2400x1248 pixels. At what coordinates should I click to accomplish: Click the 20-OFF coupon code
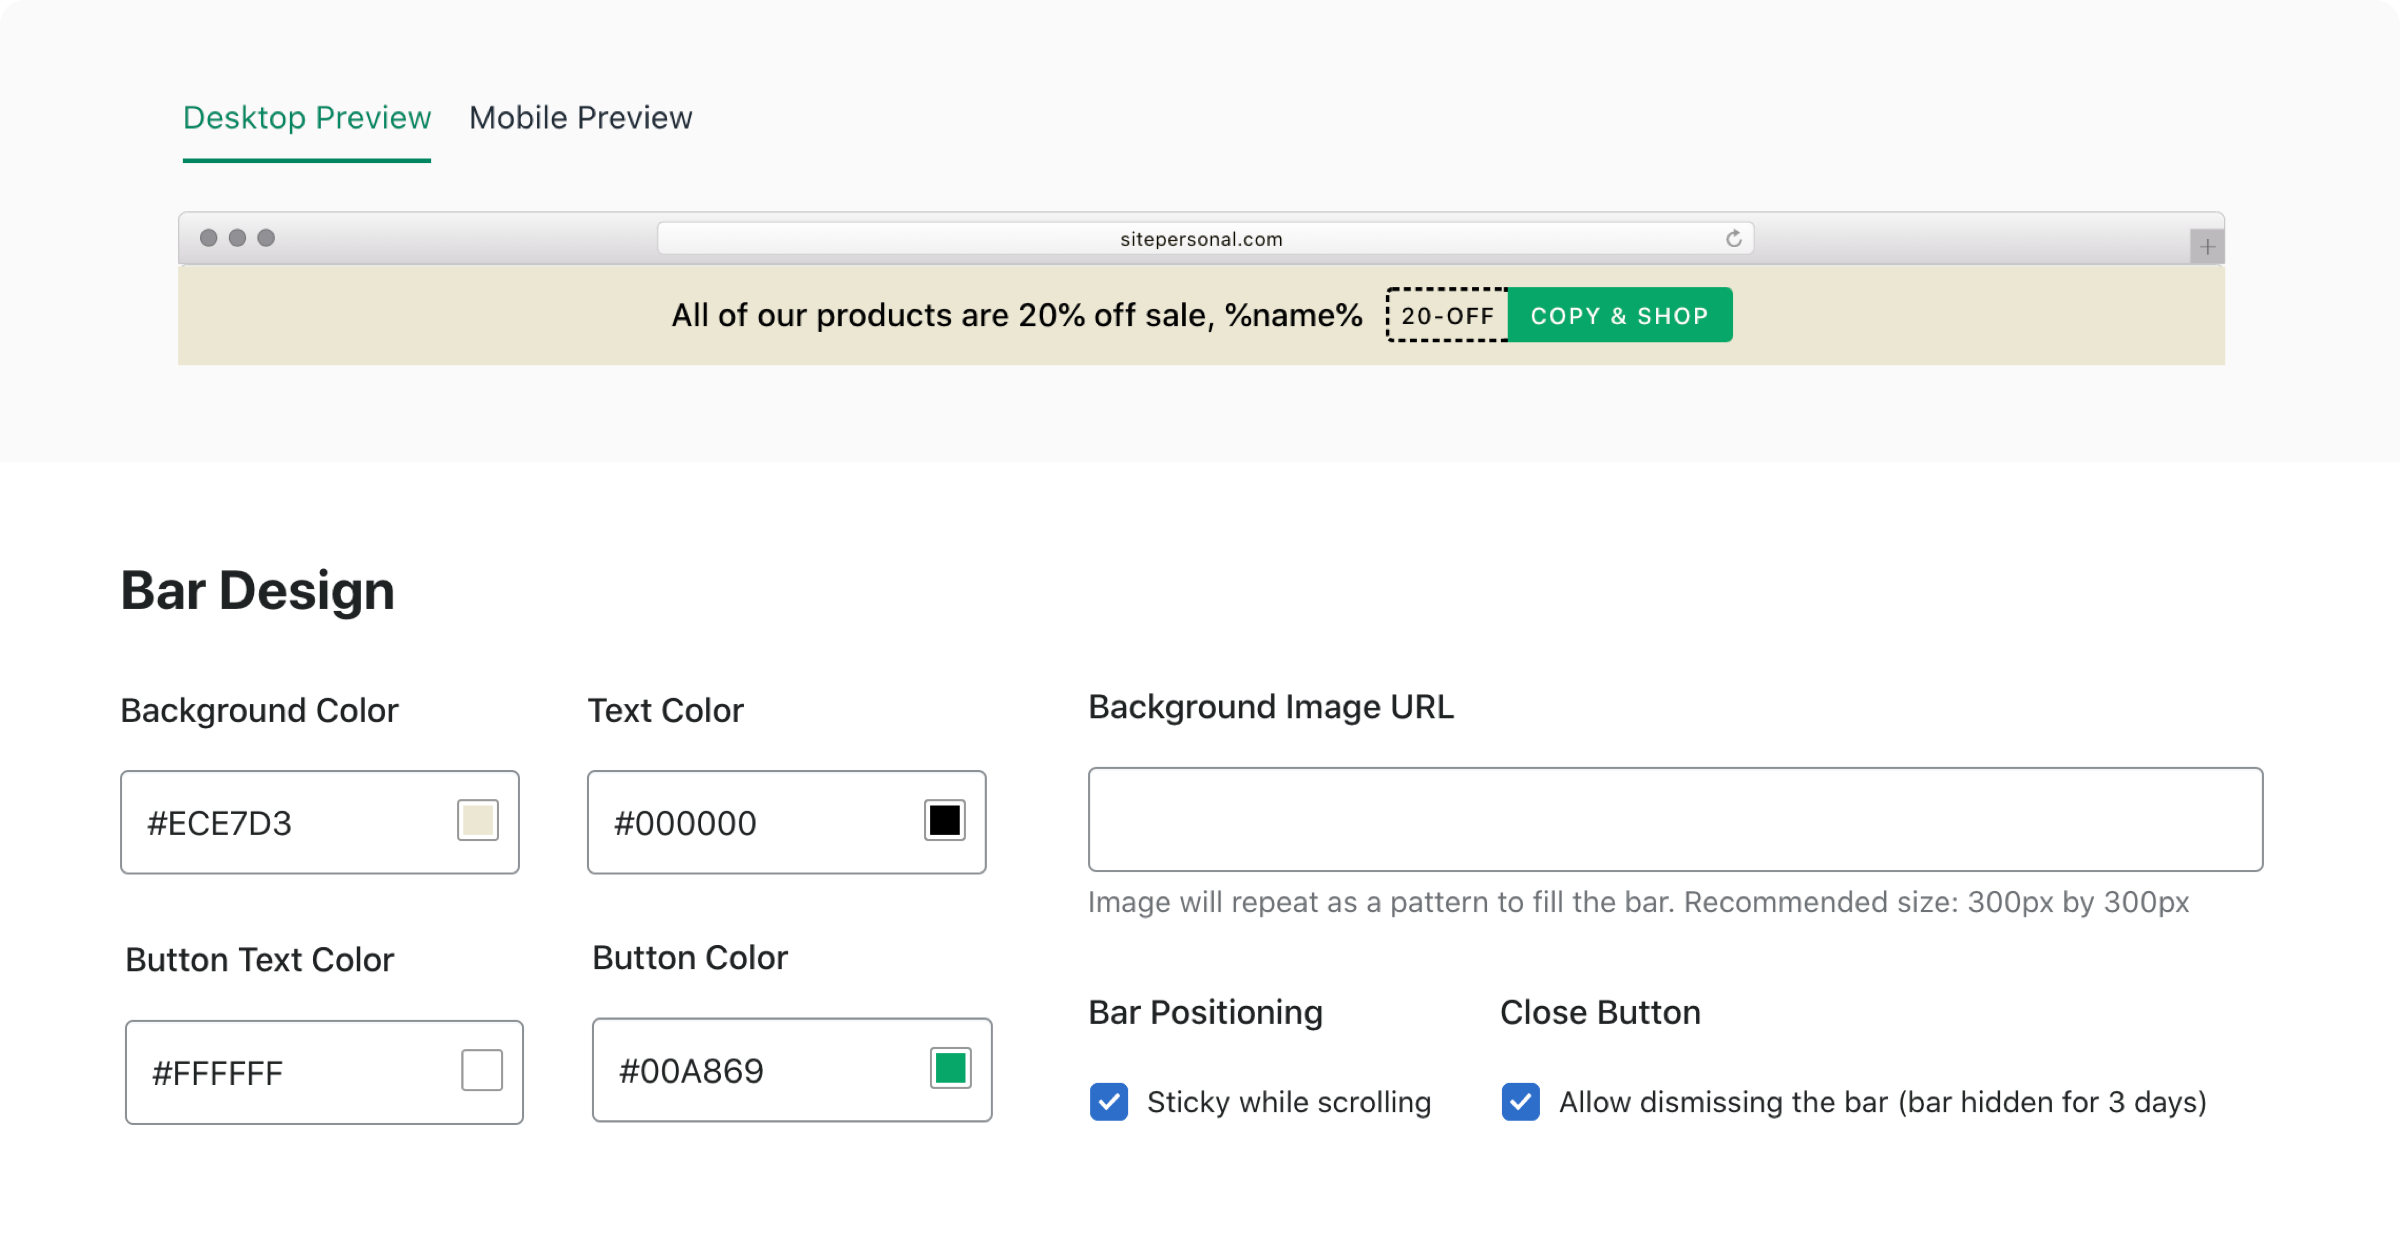point(1447,315)
